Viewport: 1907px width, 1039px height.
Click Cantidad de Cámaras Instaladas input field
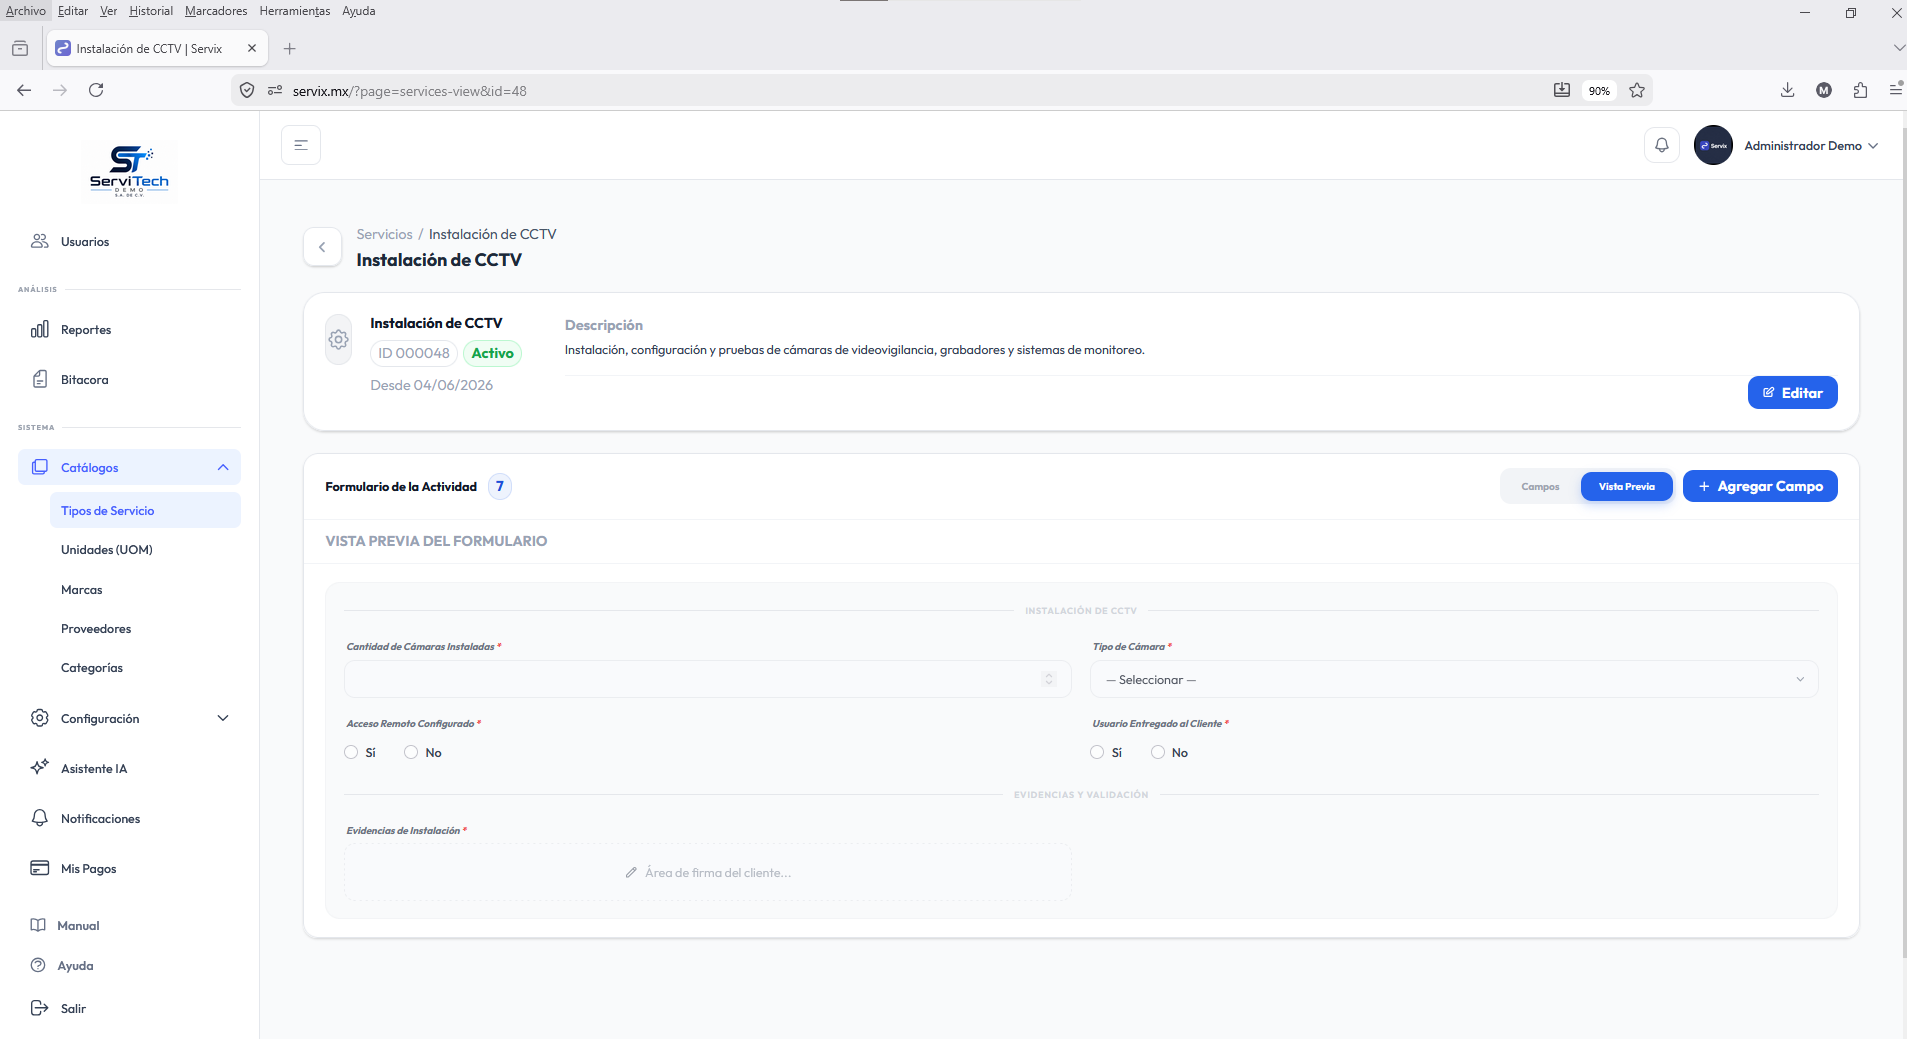pos(708,679)
